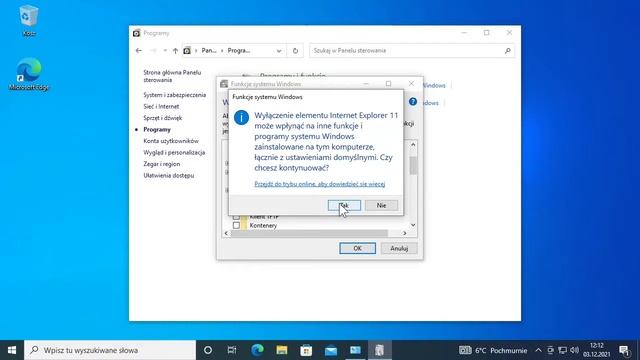Open the weather widget showing 6°C Pochmurnie

[x=493, y=350]
